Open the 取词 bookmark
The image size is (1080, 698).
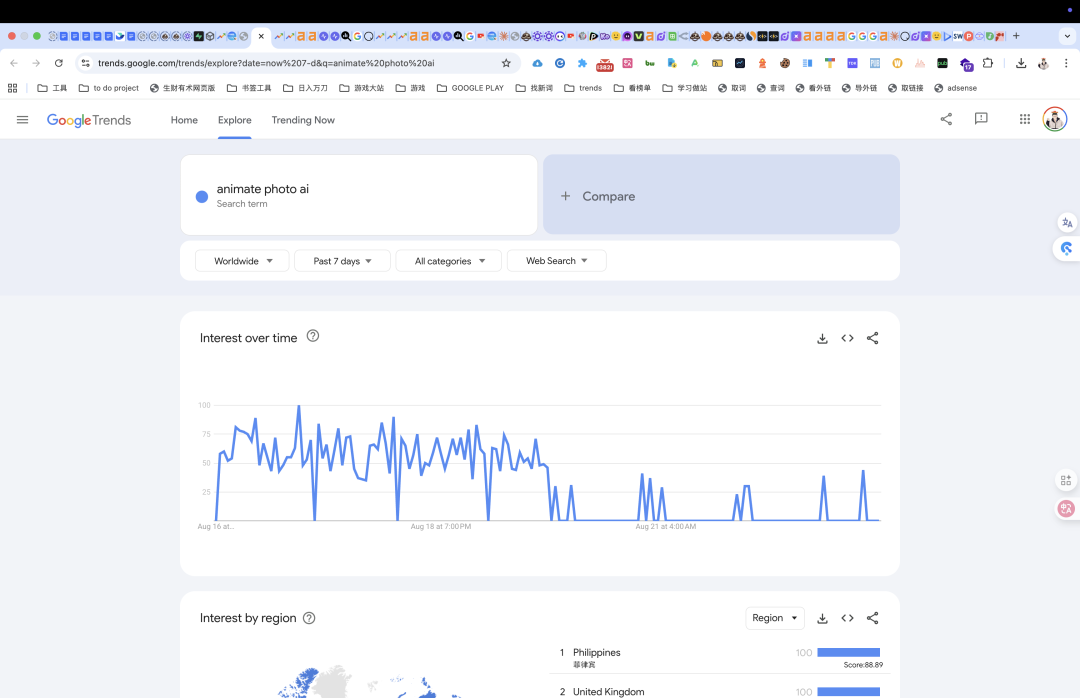(x=731, y=88)
